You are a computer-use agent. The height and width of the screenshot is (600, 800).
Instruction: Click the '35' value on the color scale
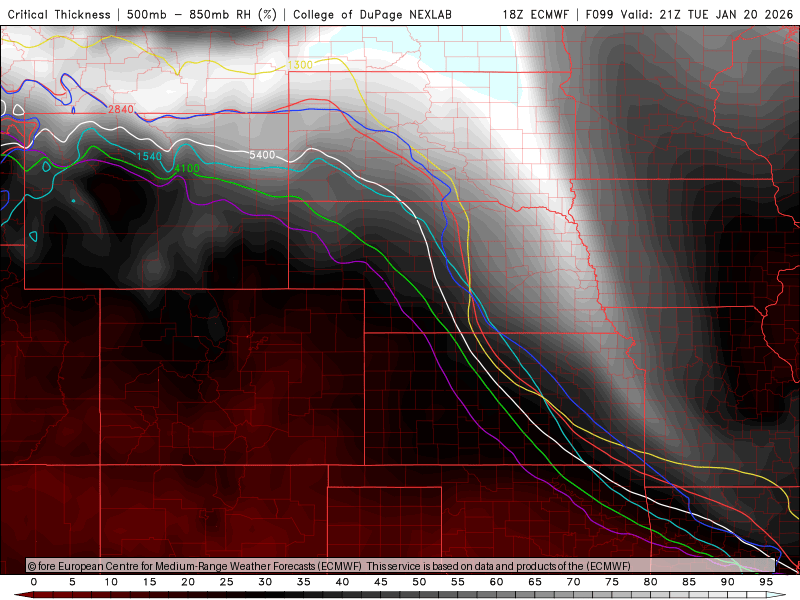tap(304, 582)
